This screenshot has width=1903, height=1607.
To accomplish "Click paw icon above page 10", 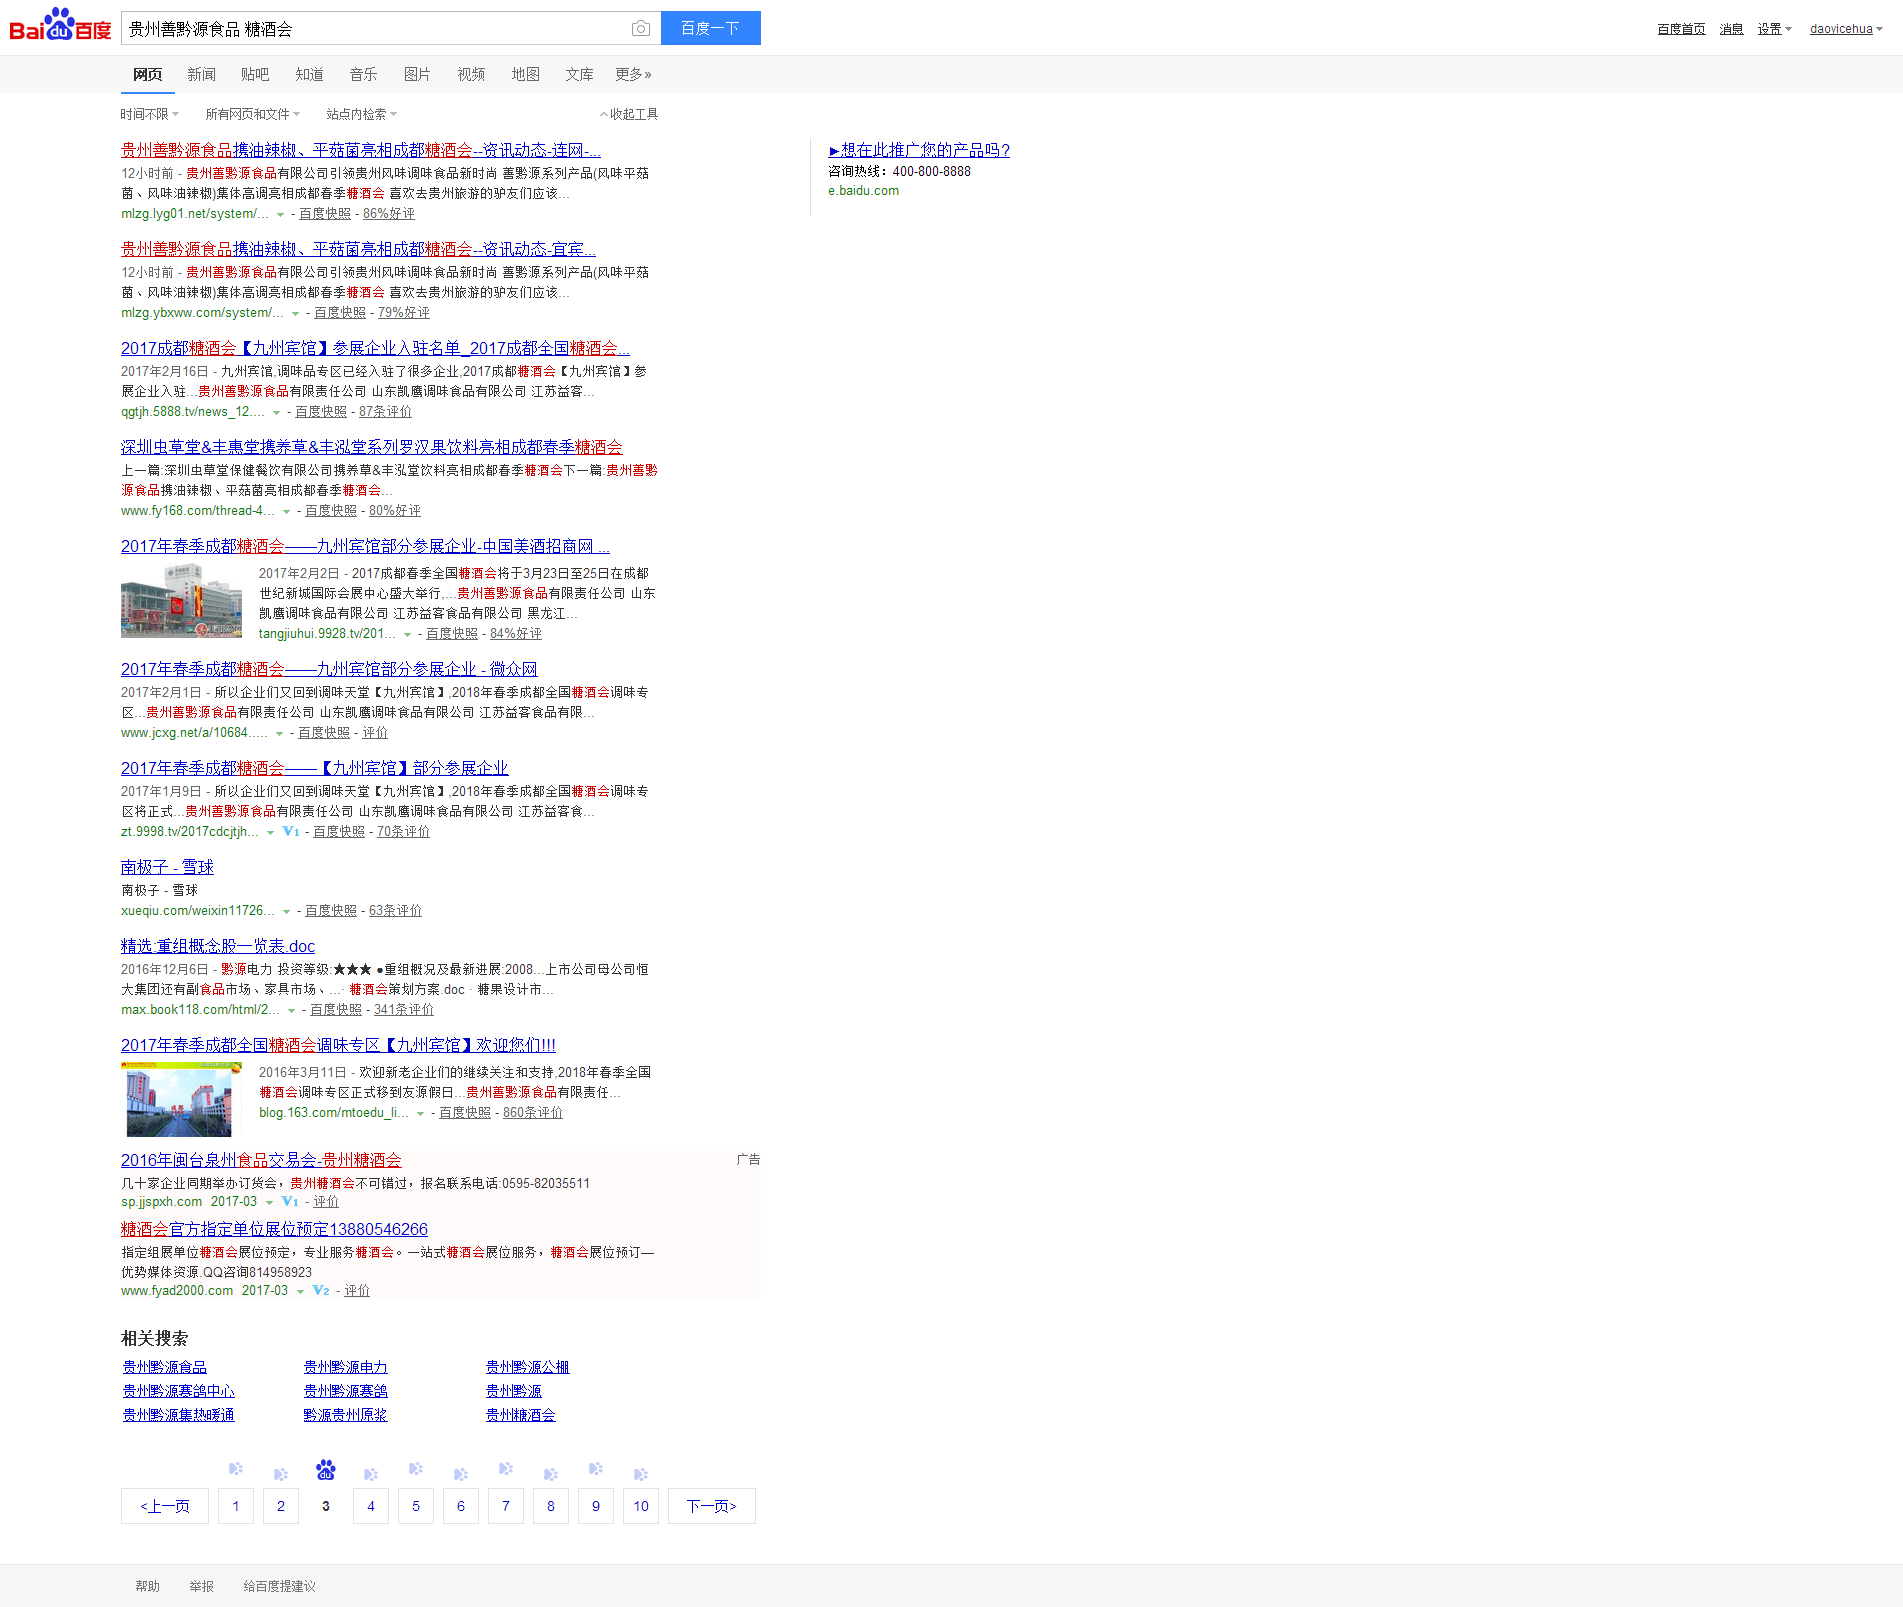I will click(x=641, y=1474).
